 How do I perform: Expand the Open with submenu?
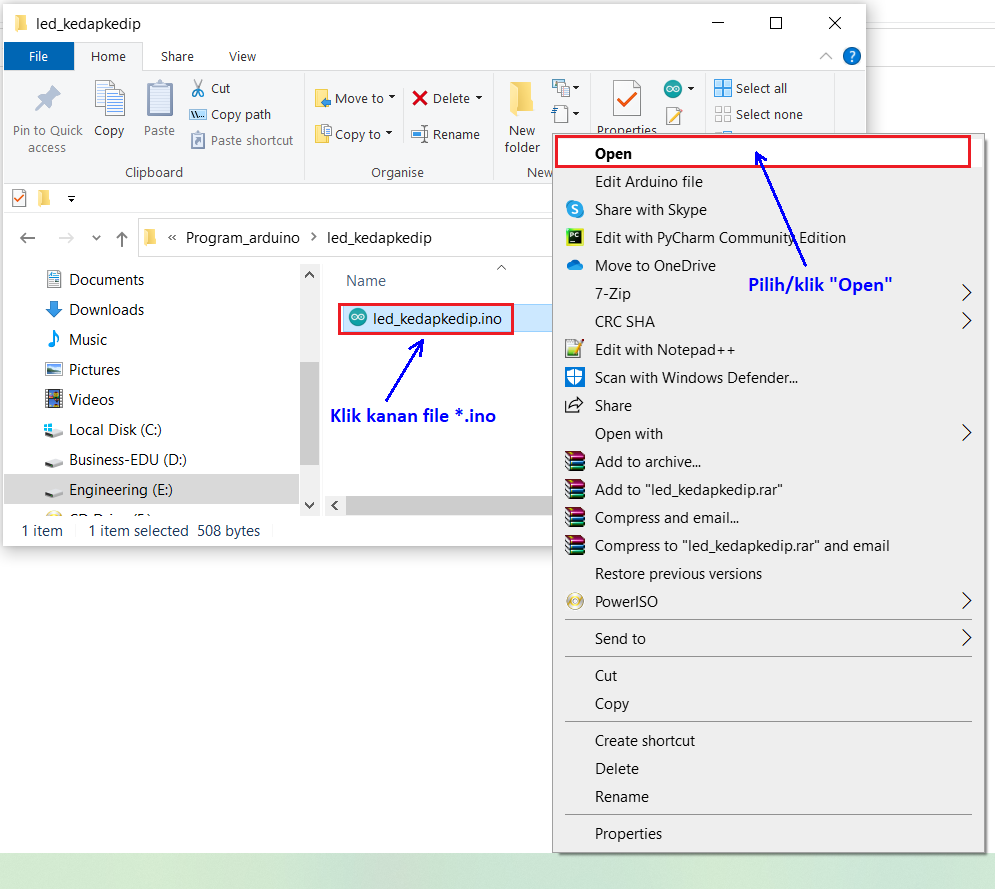click(x=768, y=434)
